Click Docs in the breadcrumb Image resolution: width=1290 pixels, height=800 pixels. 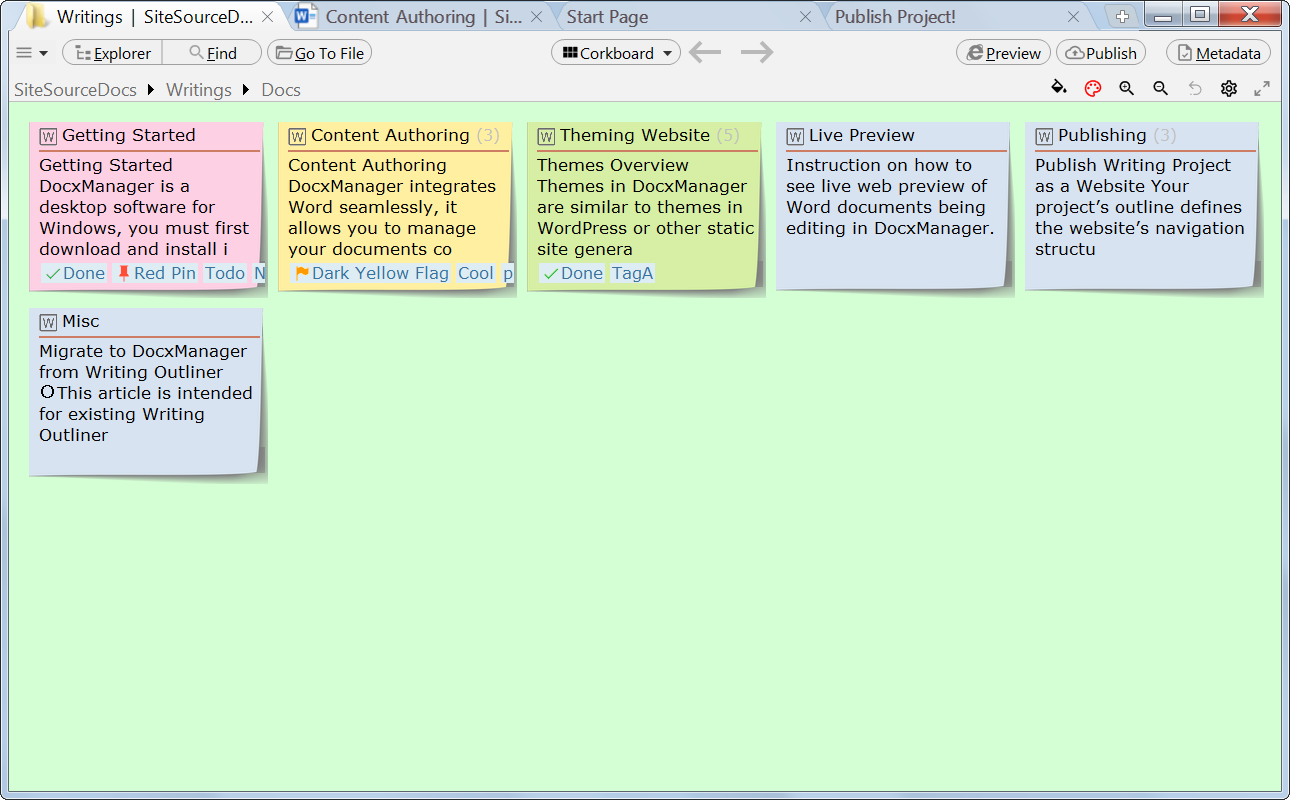click(281, 90)
